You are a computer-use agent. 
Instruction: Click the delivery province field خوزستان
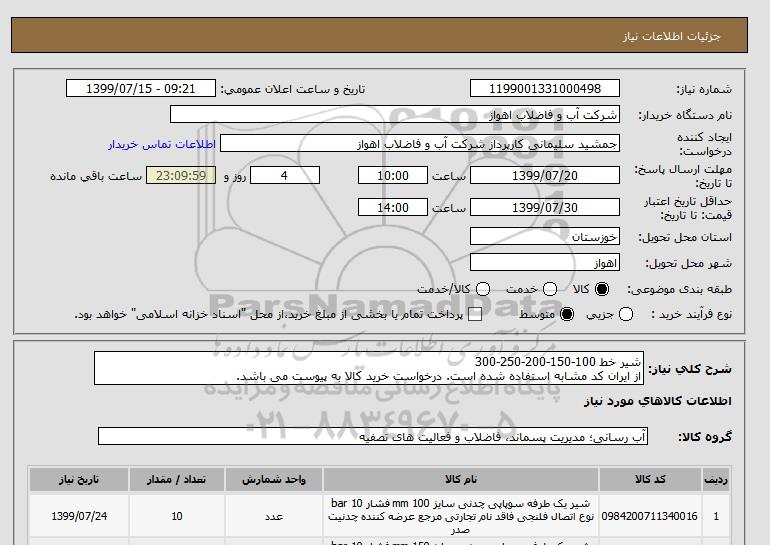pyautogui.click(x=544, y=237)
